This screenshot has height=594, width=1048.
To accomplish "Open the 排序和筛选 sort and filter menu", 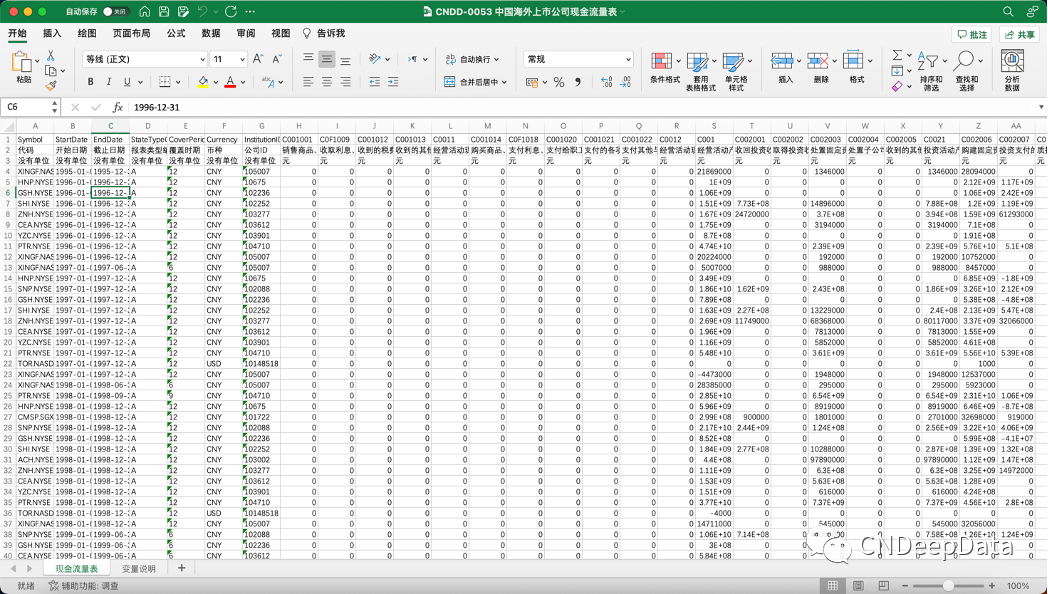I will (x=930, y=71).
